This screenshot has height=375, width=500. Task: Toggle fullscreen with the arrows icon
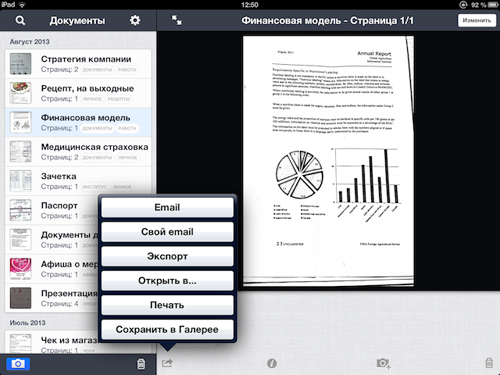pos(177,20)
